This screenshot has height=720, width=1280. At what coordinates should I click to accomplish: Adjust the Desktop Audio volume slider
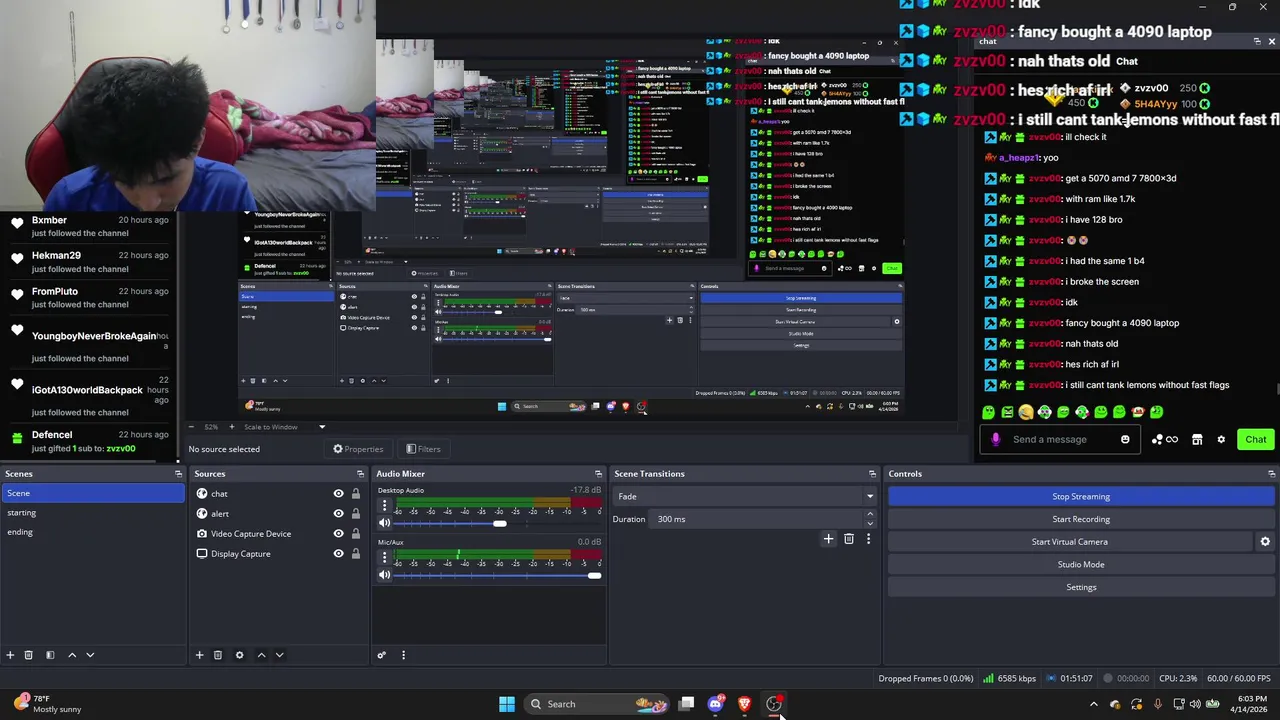point(499,523)
